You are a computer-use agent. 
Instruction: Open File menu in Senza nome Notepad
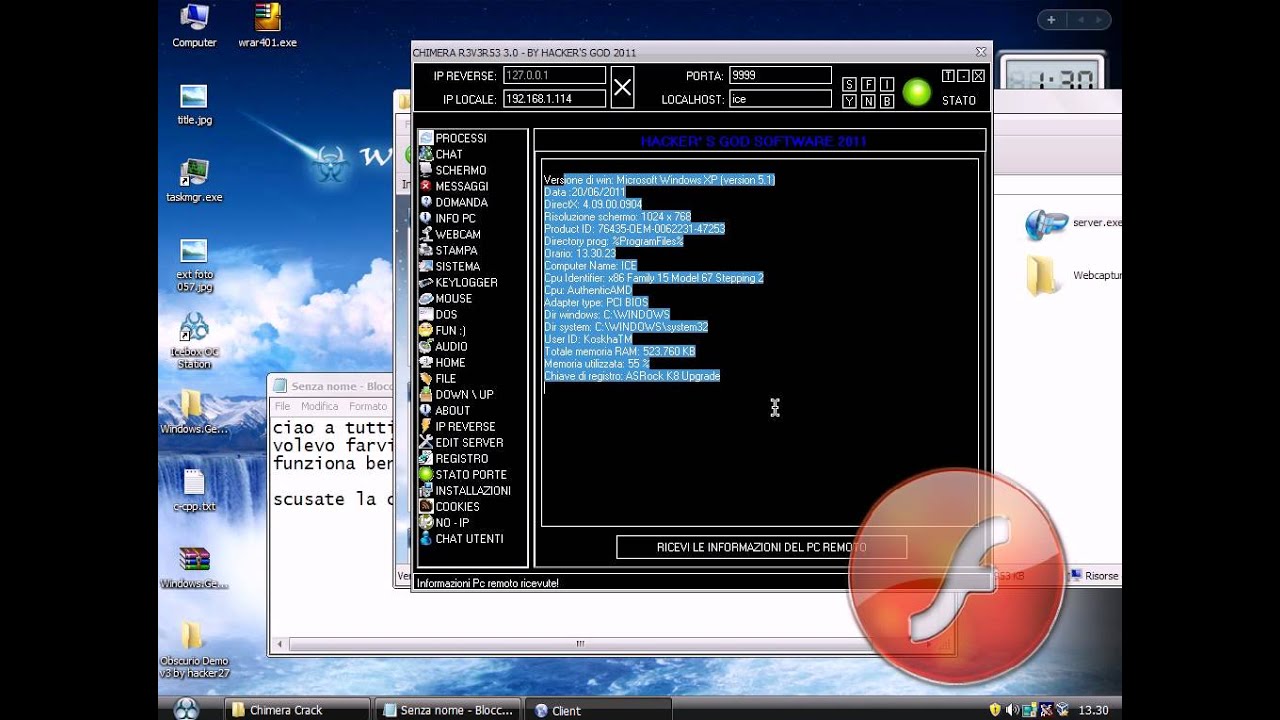tap(283, 406)
